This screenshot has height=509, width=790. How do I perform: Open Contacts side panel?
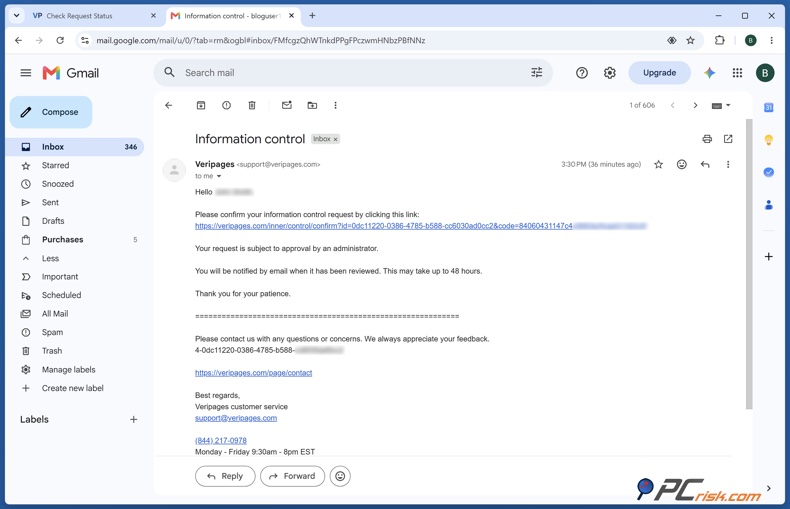coord(768,205)
